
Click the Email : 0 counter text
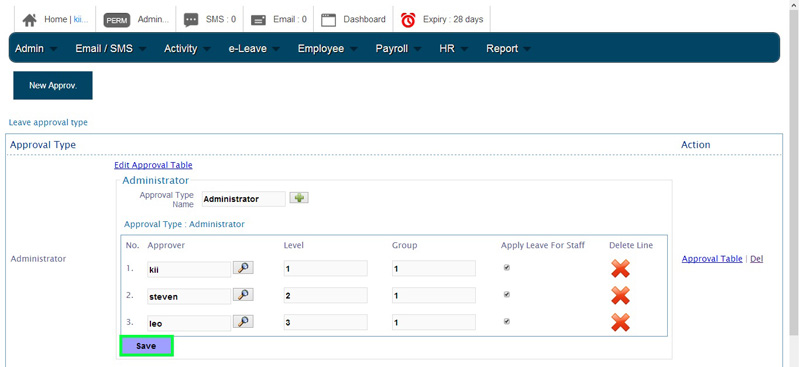click(290, 19)
